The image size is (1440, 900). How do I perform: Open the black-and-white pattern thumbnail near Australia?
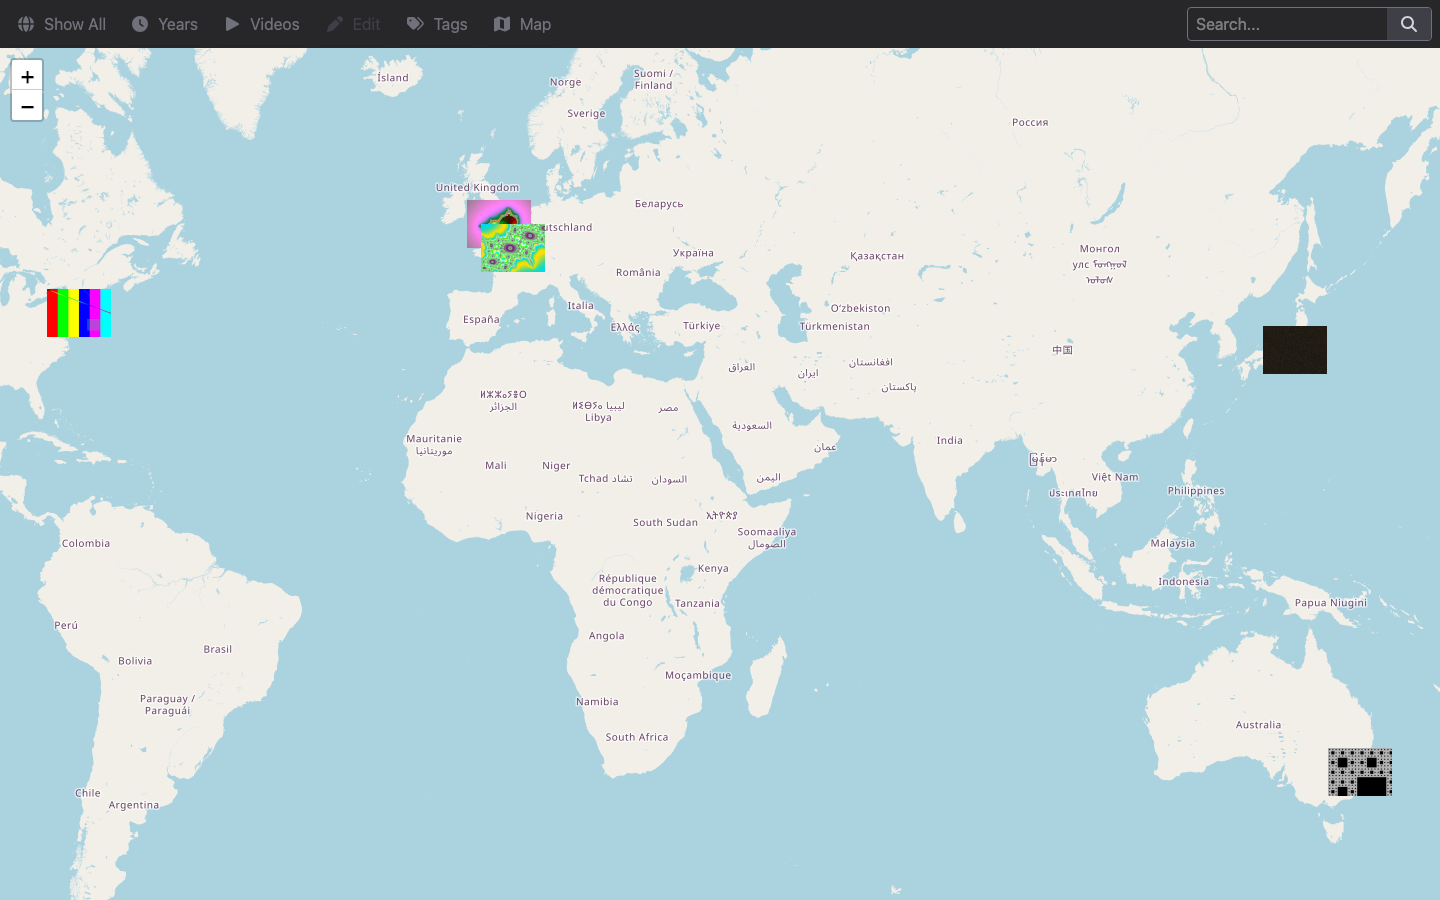[1360, 772]
